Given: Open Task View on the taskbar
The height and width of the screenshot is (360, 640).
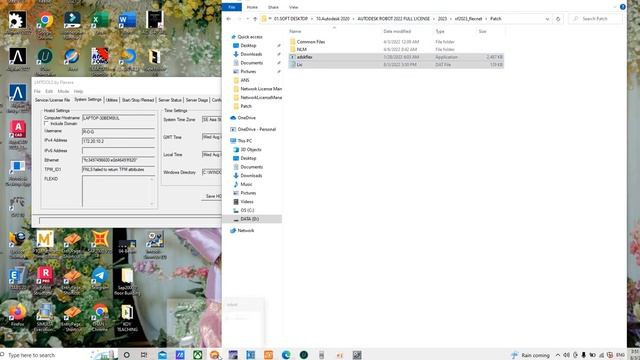Looking at the screenshot, I should (144, 355).
